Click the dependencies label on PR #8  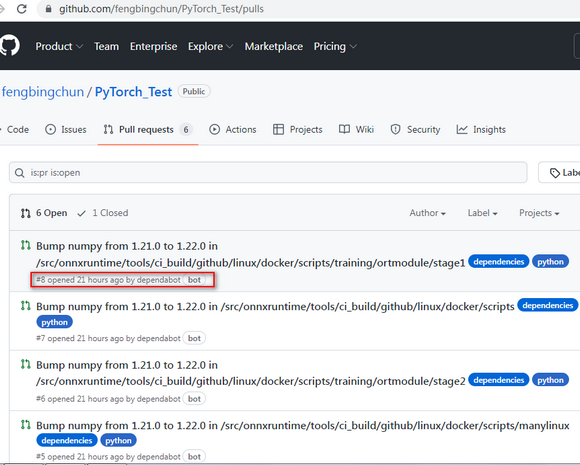click(x=499, y=262)
